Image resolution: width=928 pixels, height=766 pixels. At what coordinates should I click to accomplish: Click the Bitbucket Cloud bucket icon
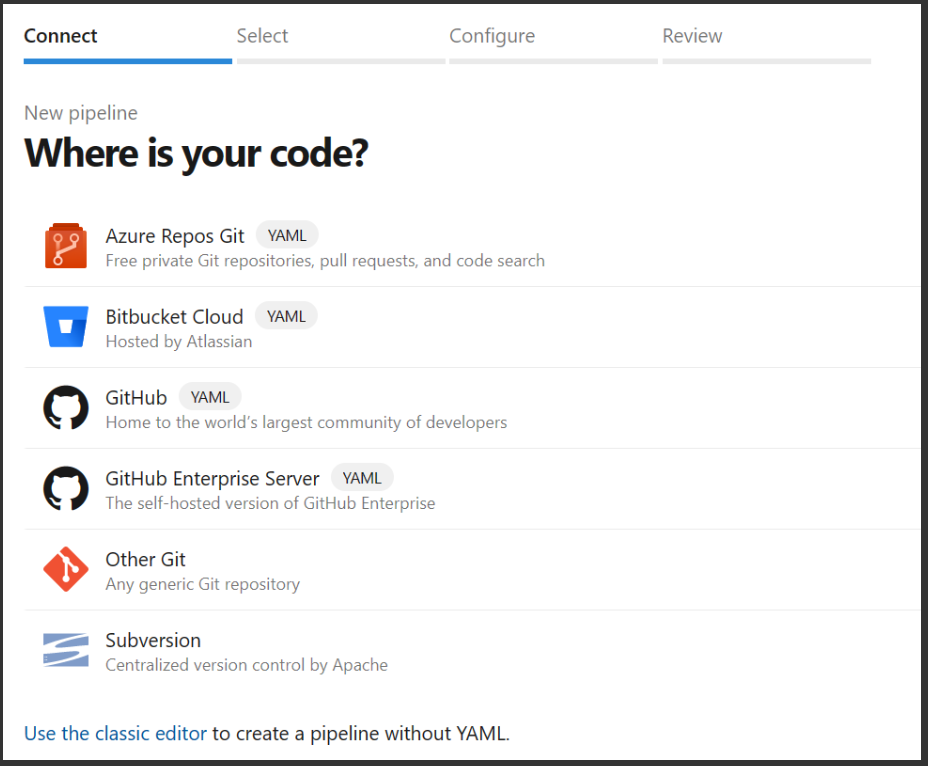[x=66, y=326]
